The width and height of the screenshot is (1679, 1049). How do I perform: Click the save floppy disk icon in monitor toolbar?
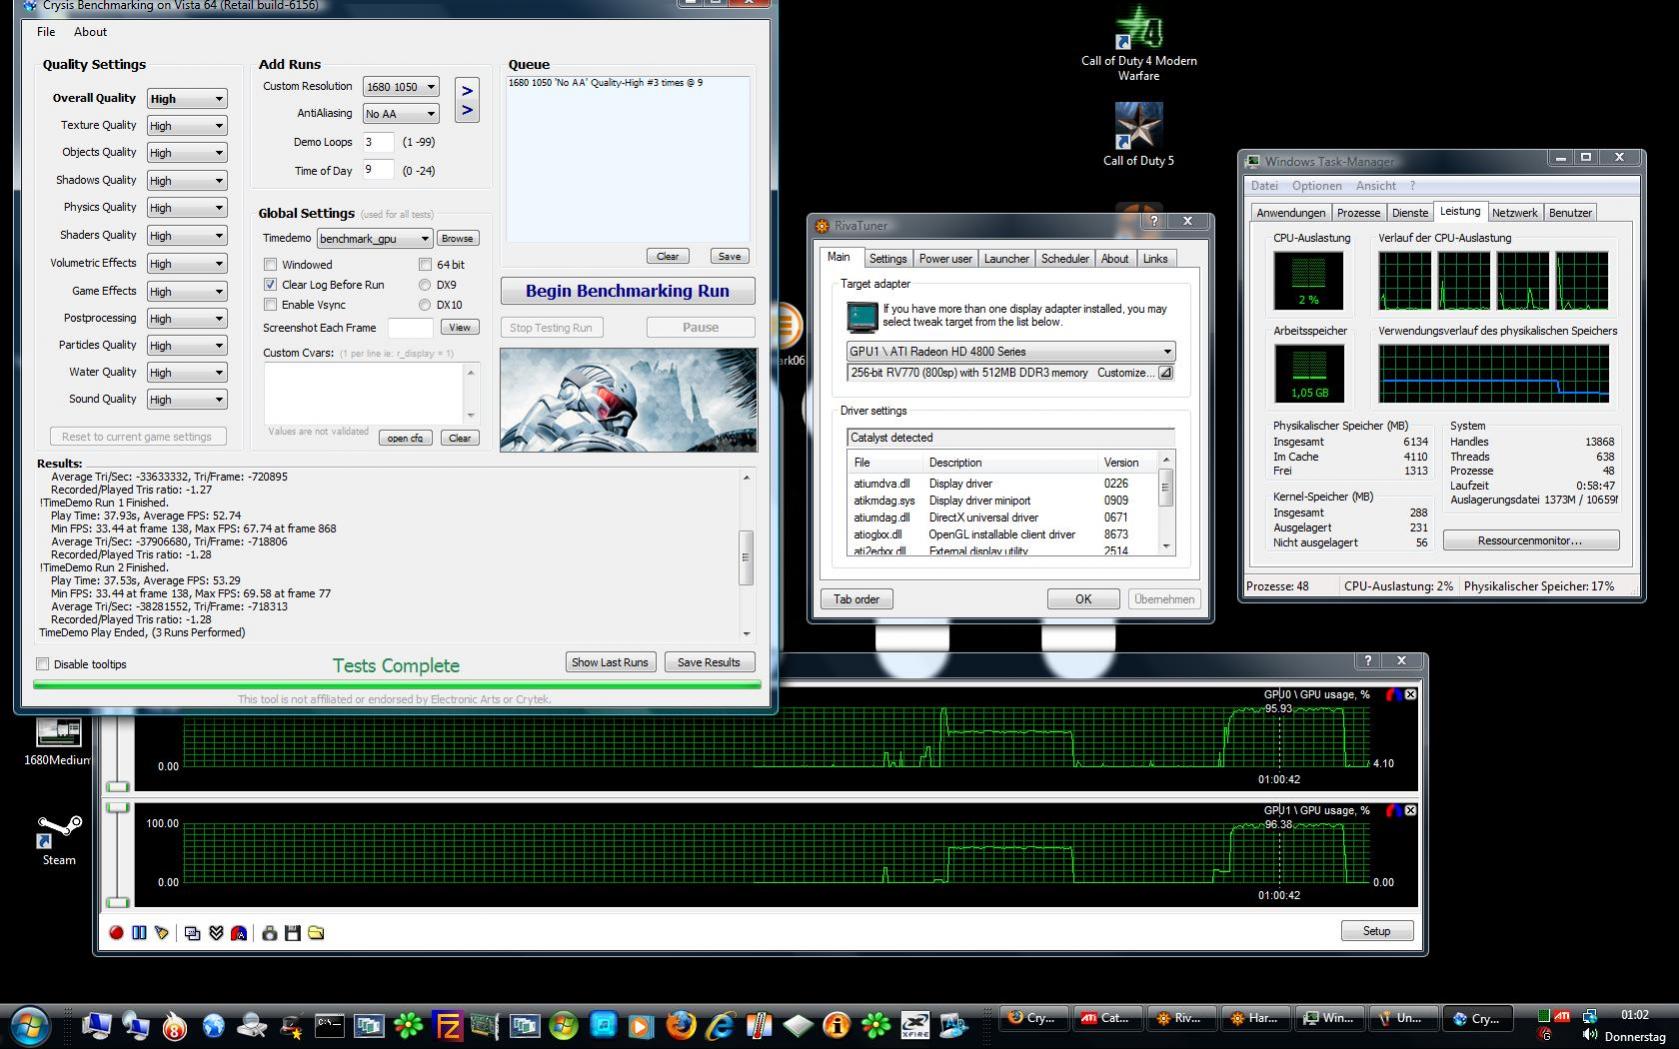pyautogui.click(x=293, y=933)
